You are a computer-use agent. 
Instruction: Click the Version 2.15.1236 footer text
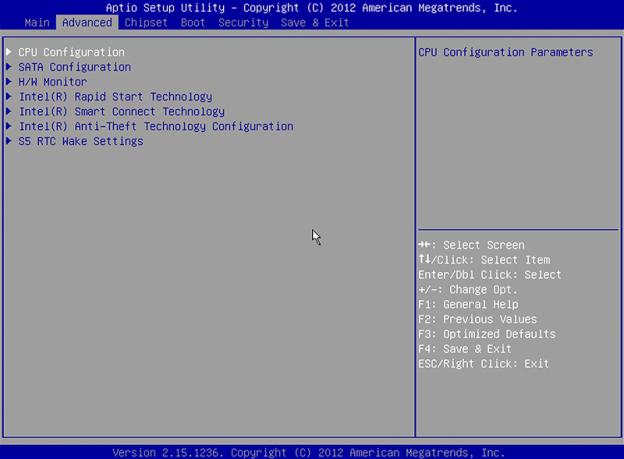coord(308,453)
